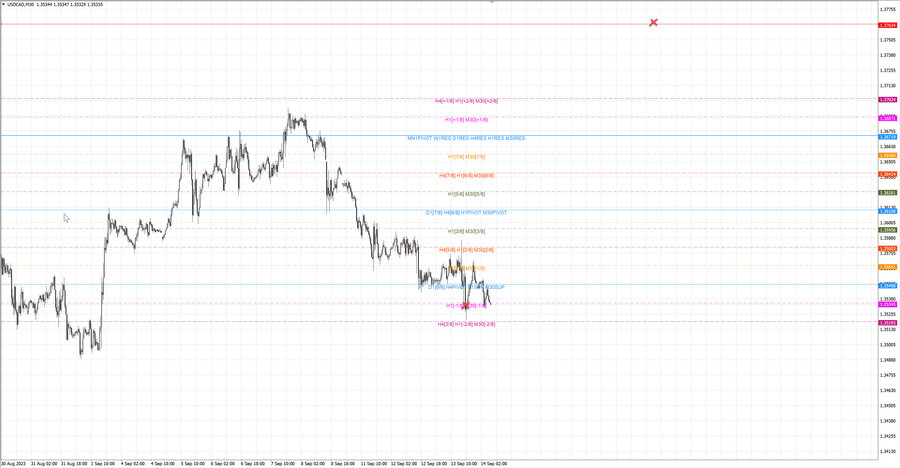
Task: Click the magenta 1.35345 price tag
Action: point(888,304)
